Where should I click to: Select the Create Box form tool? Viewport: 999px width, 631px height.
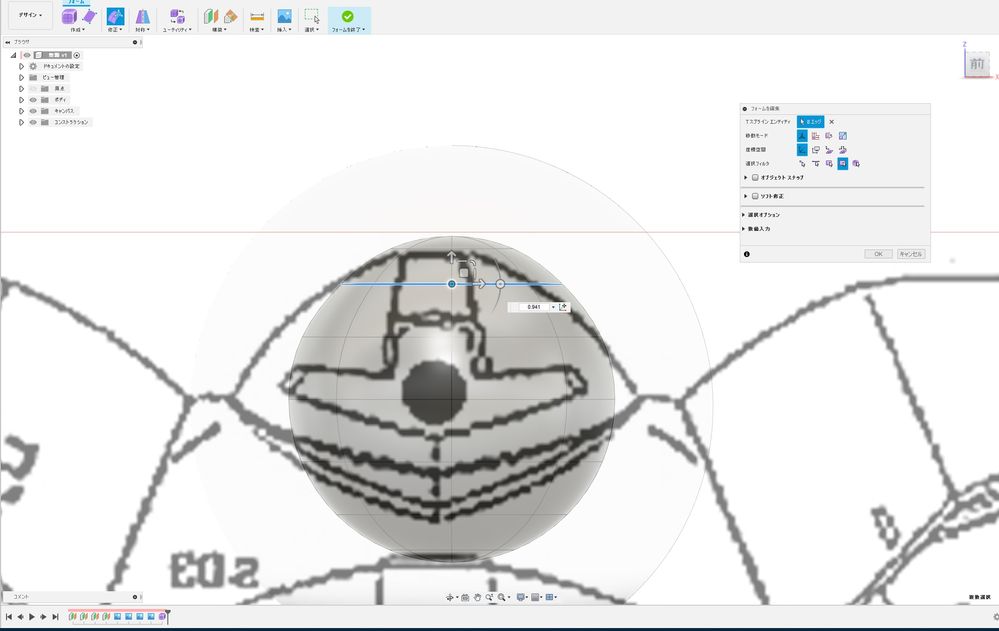pyautogui.click(x=69, y=17)
